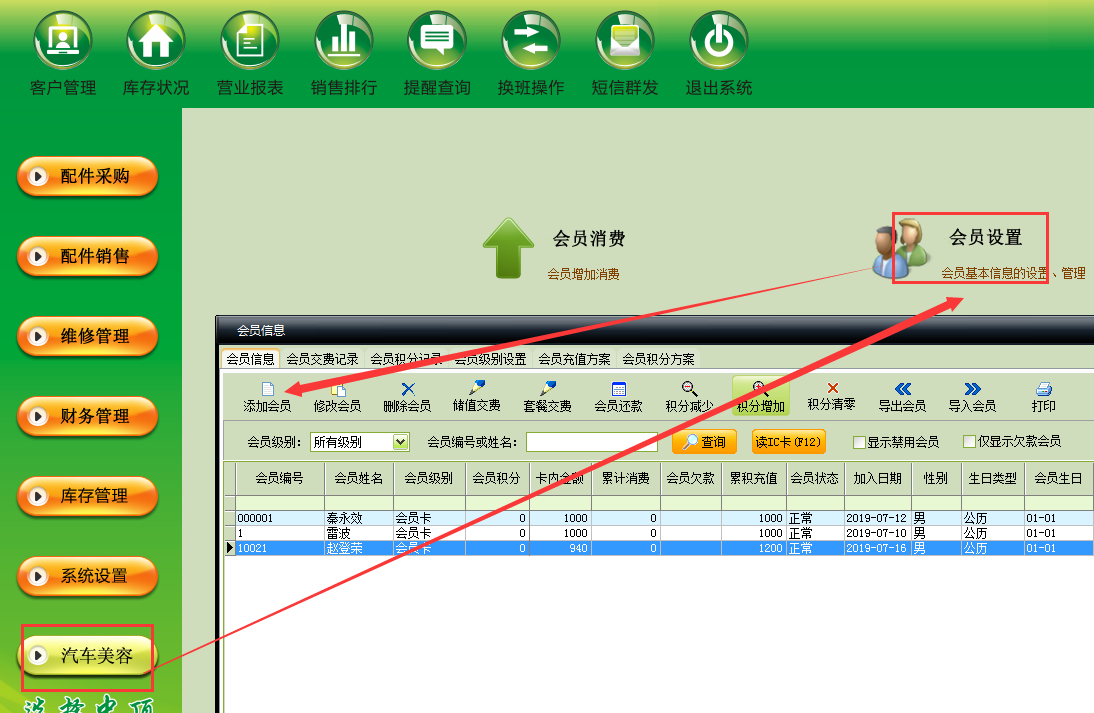1094x713 pixels.
Task: Open 短信群发 bulk SMS icon
Action: coord(625,40)
